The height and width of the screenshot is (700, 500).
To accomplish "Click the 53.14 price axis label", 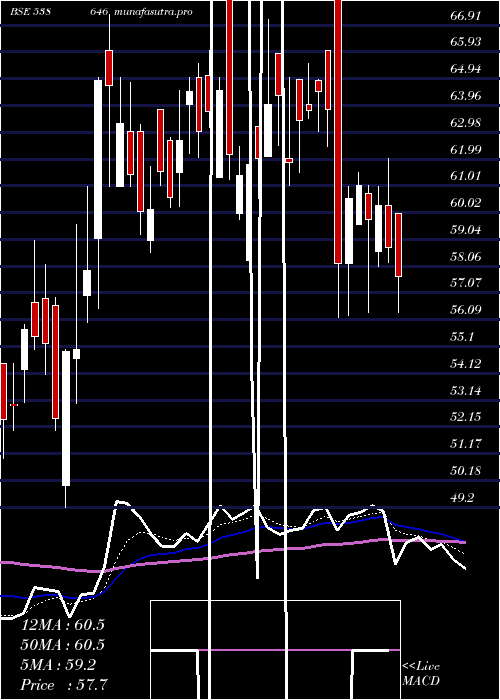I will [x=466, y=390].
